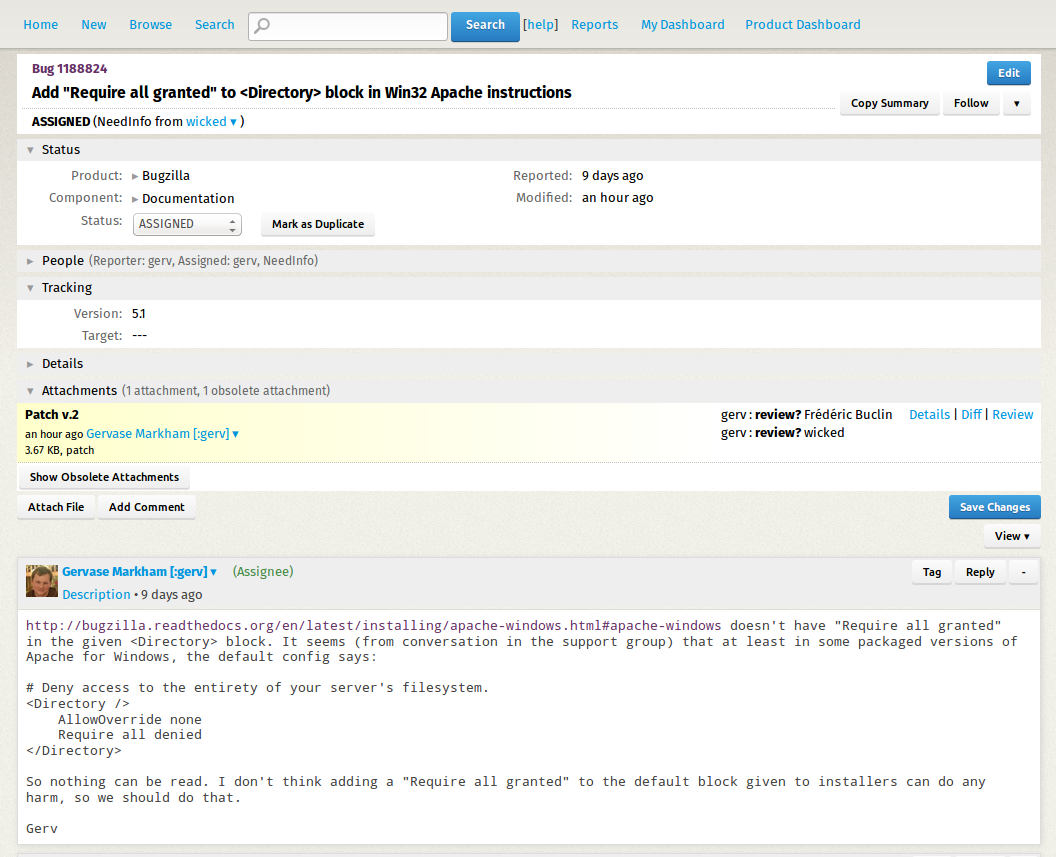
Task: Open the dropdown arrow next to Follow
Action: pyautogui.click(x=1016, y=103)
